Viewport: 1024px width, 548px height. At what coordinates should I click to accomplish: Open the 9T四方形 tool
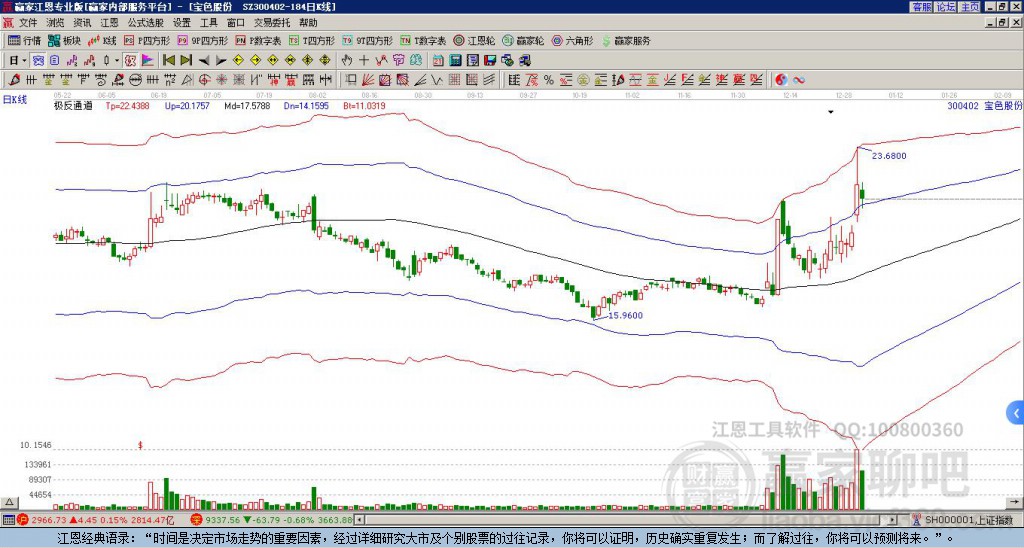pyautogui.click(x=368, y=40)
